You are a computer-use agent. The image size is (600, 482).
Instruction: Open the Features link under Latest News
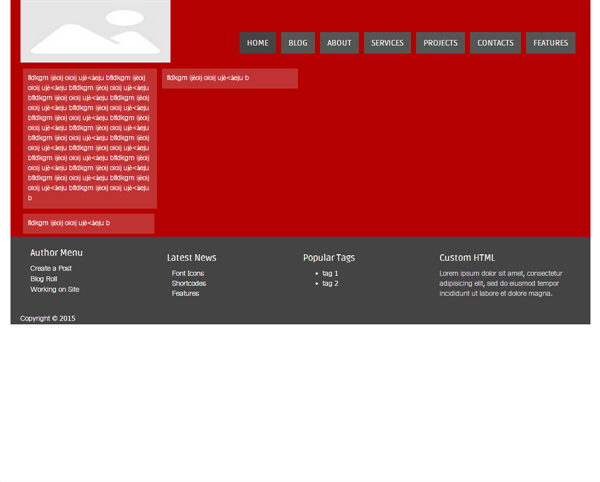click(x=186, y=293)
